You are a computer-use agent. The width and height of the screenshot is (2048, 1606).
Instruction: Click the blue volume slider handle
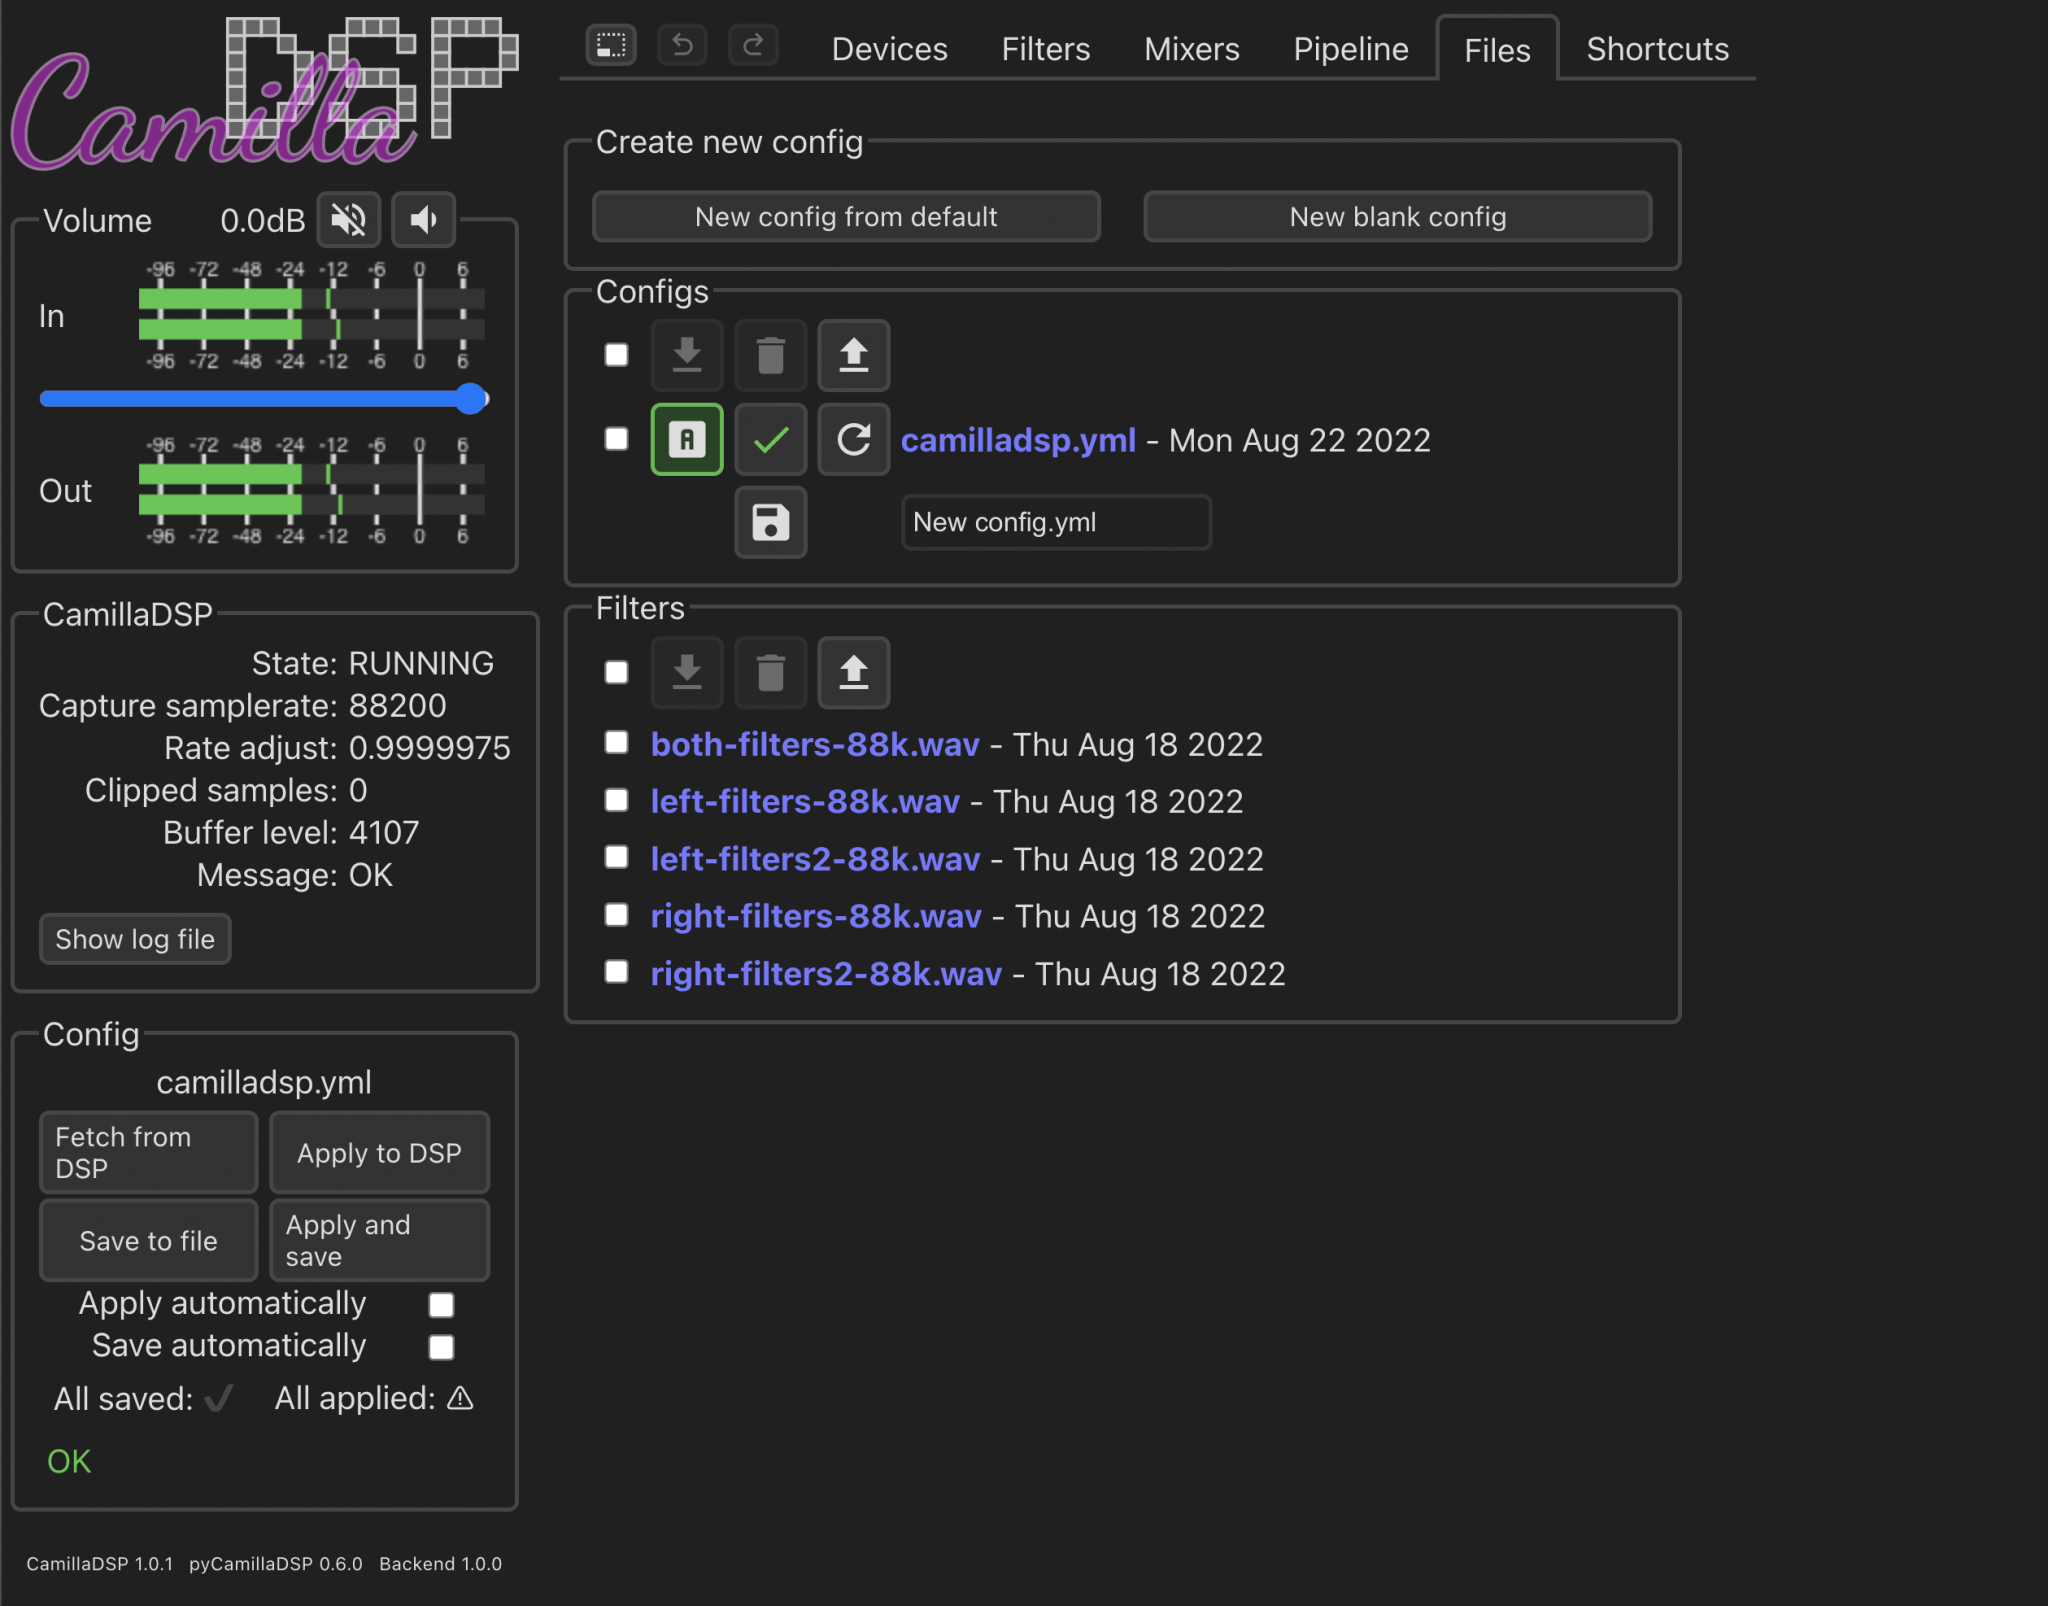(x=470, y=399)
